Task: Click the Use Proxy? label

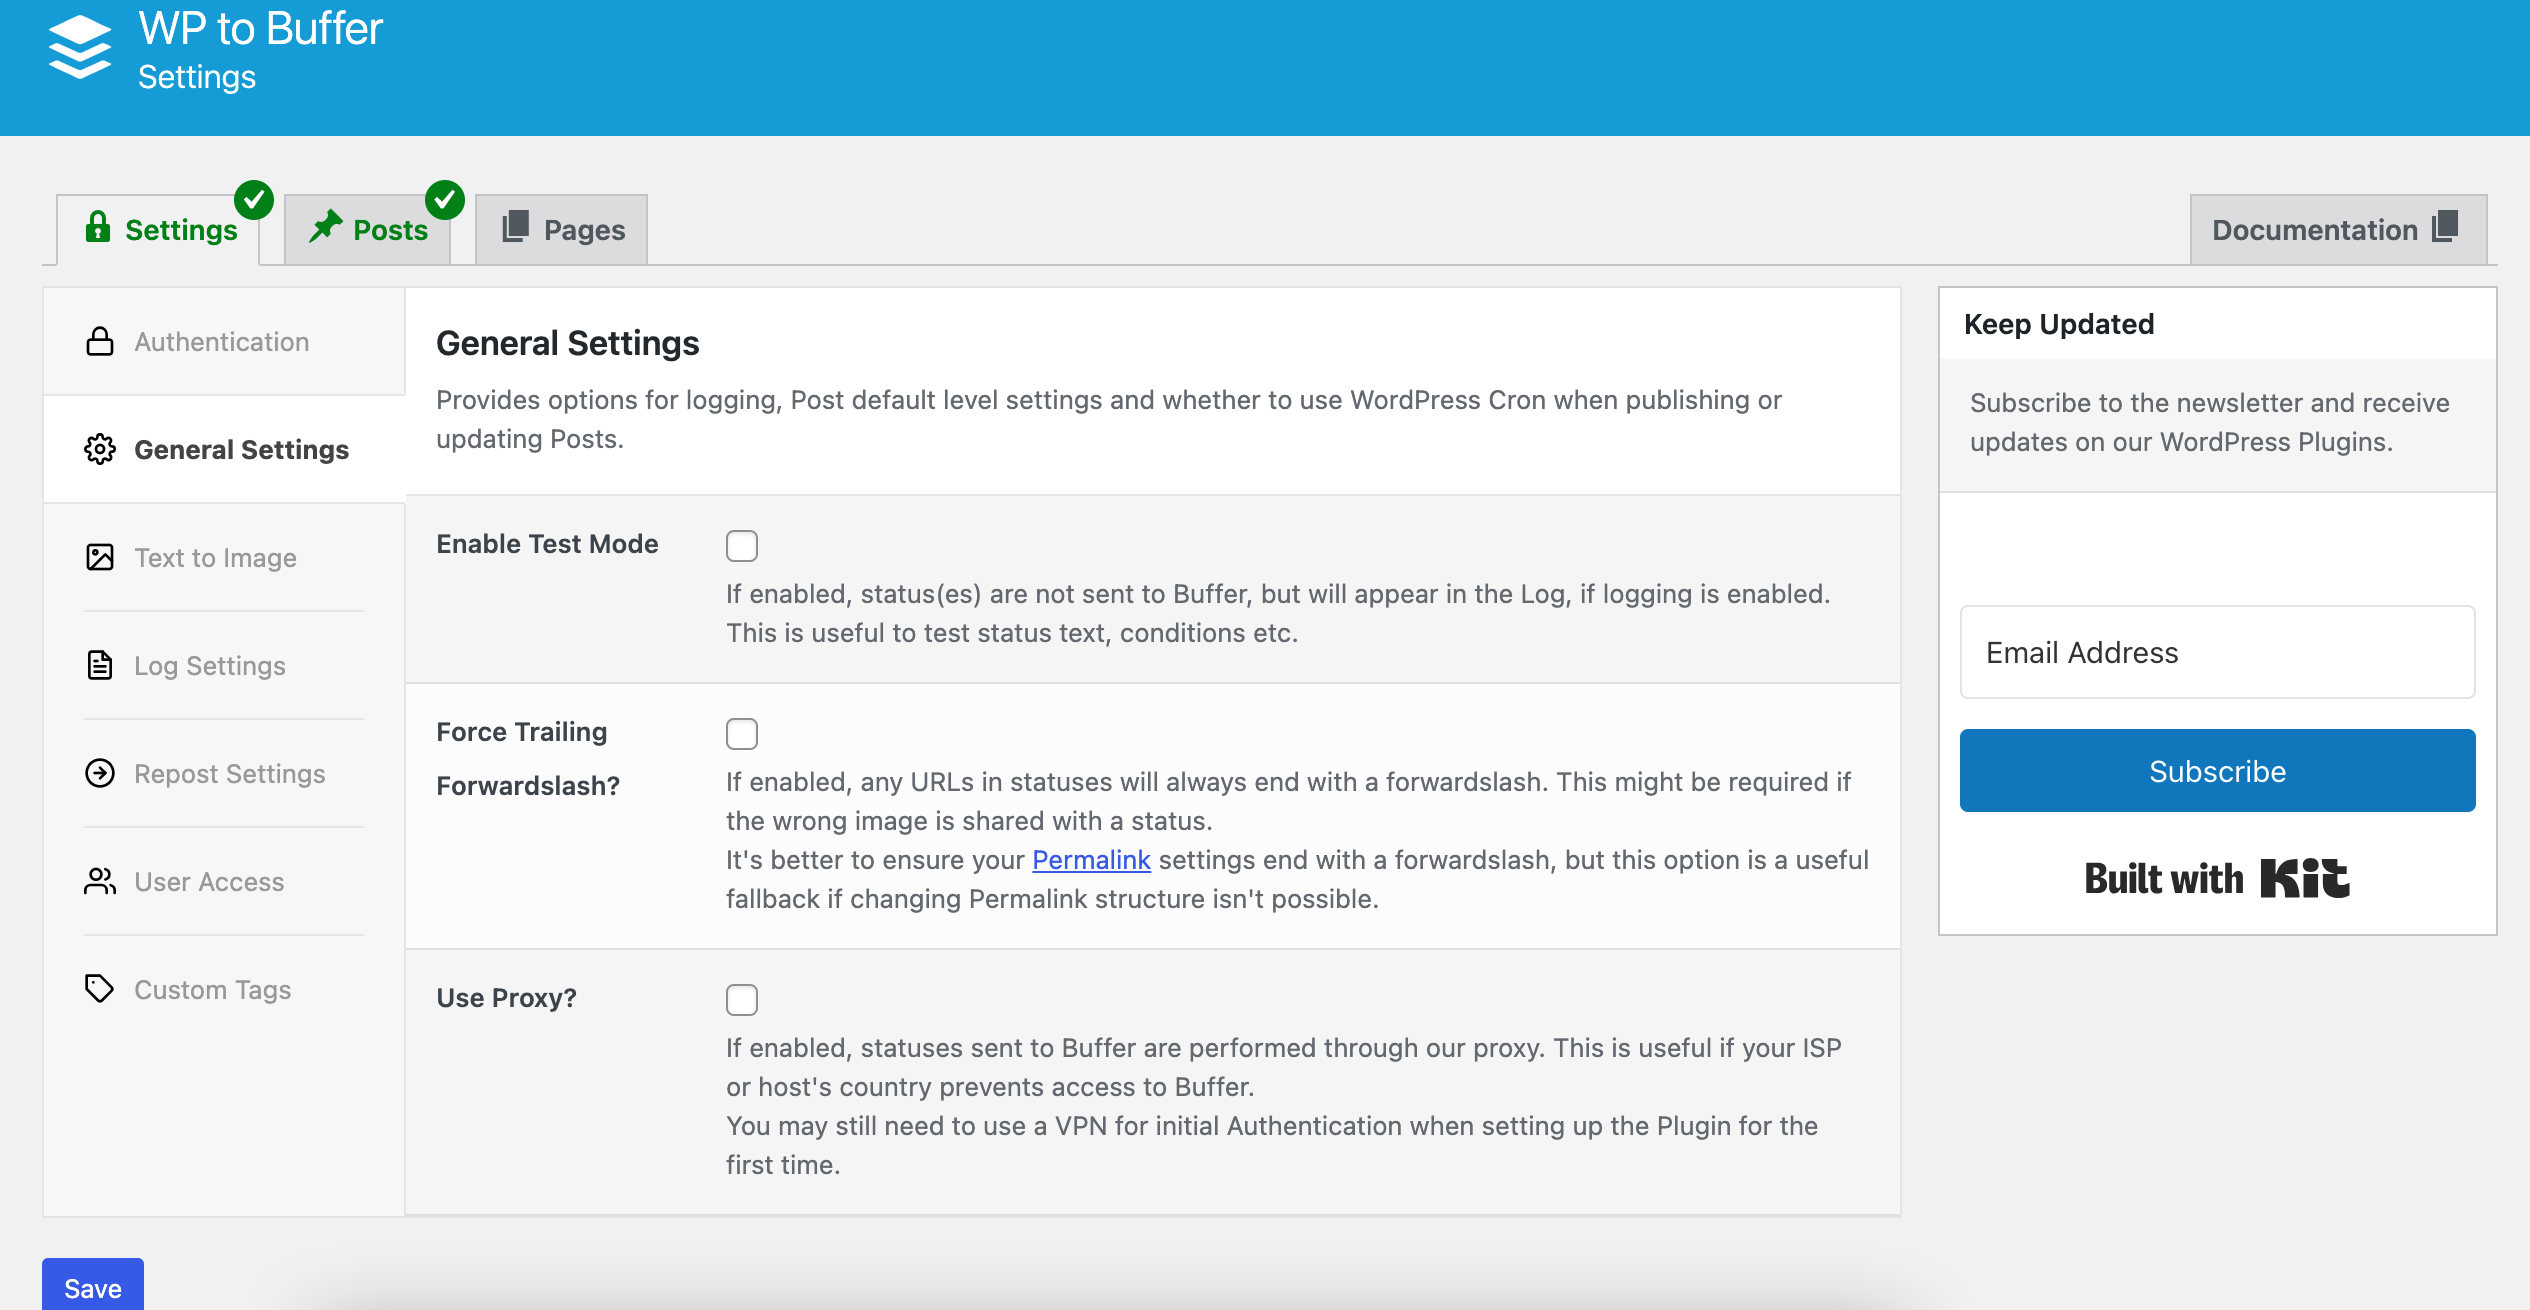Action: coord(506,998)
